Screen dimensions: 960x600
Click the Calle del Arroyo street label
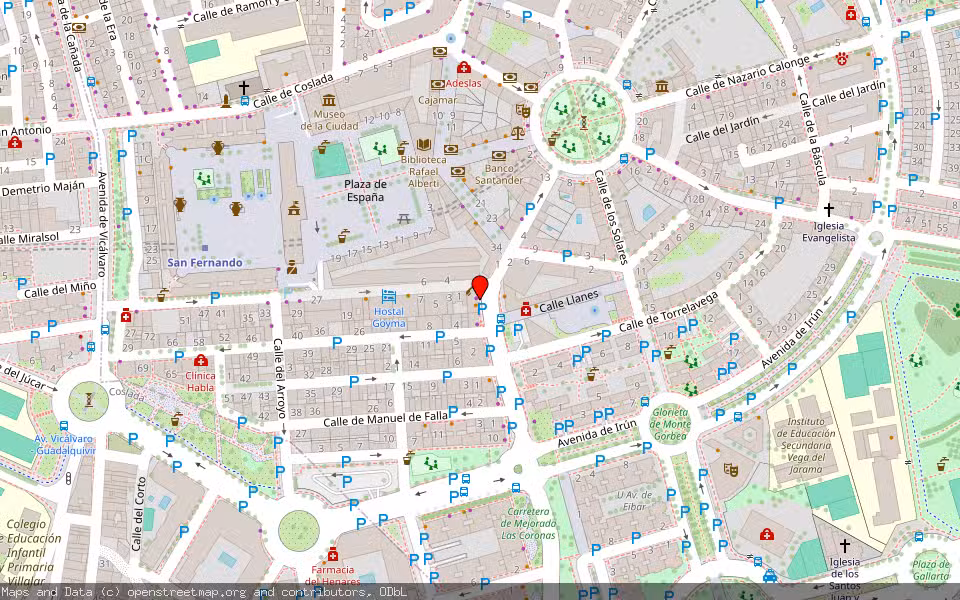point(280,378)
